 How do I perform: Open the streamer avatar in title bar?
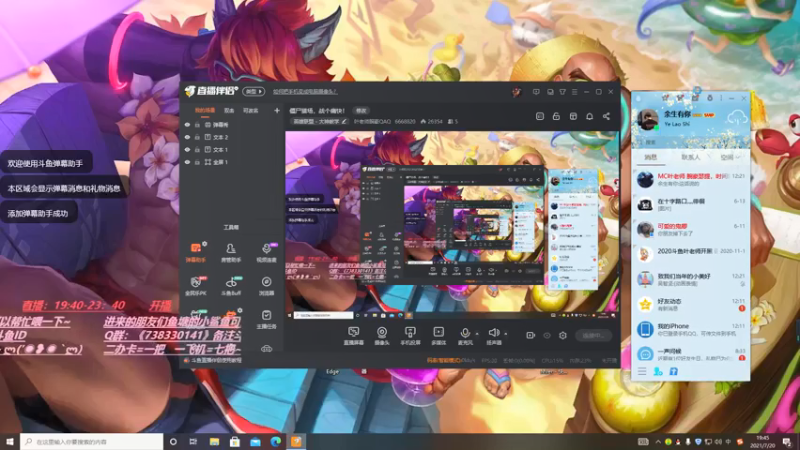517,92
